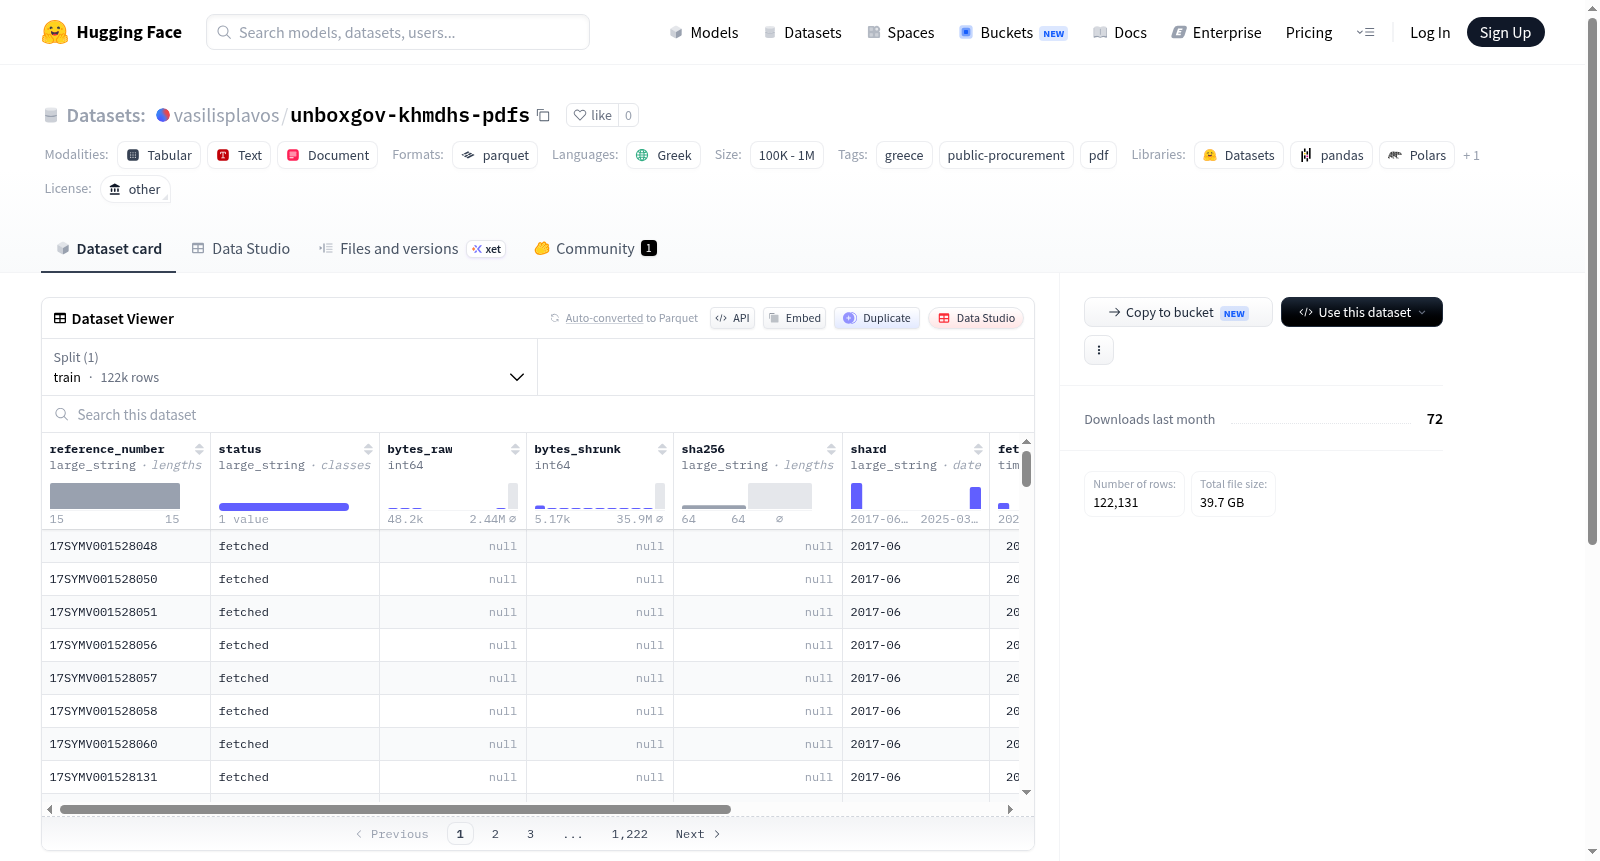Screen dimensions: 1600x861
Task: Click the reference_number lengths histogram
Action: tap(115, 496)
